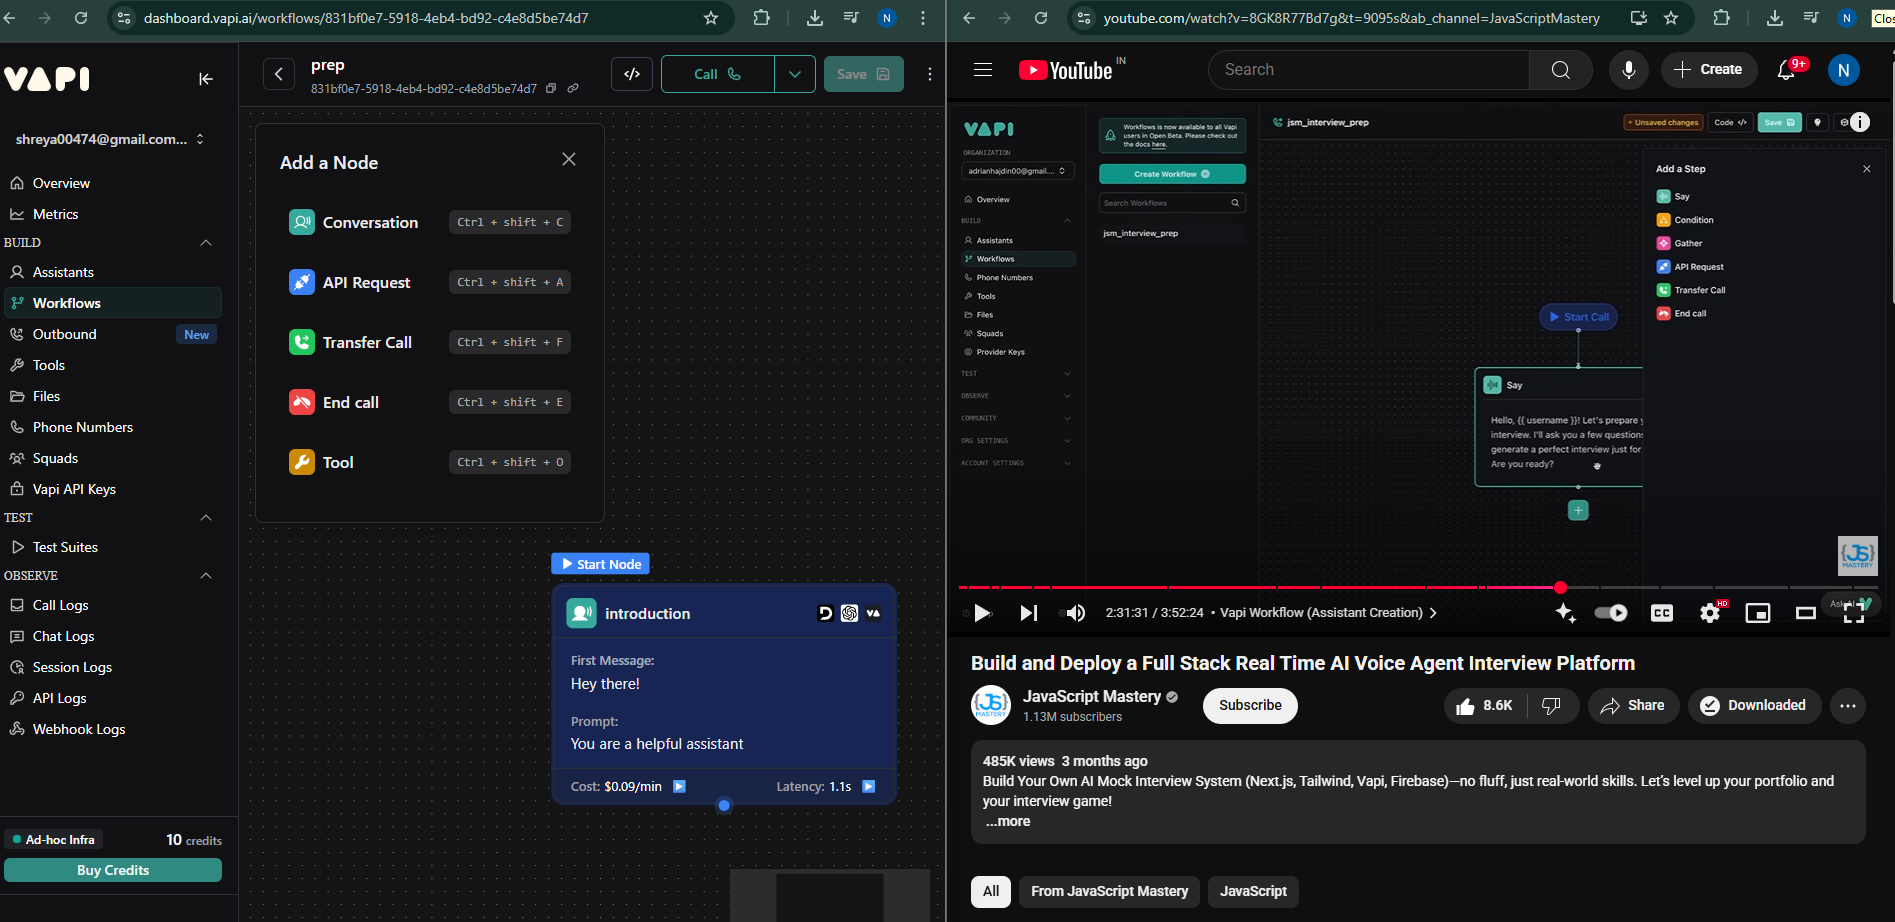Subscribe to JavaScript Mastery channel

[1249, 705]
